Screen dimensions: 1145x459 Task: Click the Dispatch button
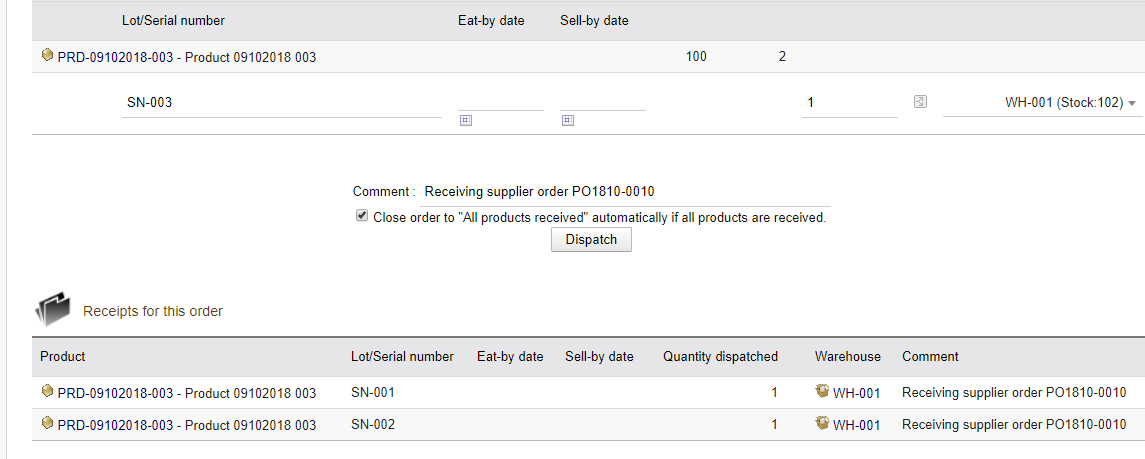(591, 239)
